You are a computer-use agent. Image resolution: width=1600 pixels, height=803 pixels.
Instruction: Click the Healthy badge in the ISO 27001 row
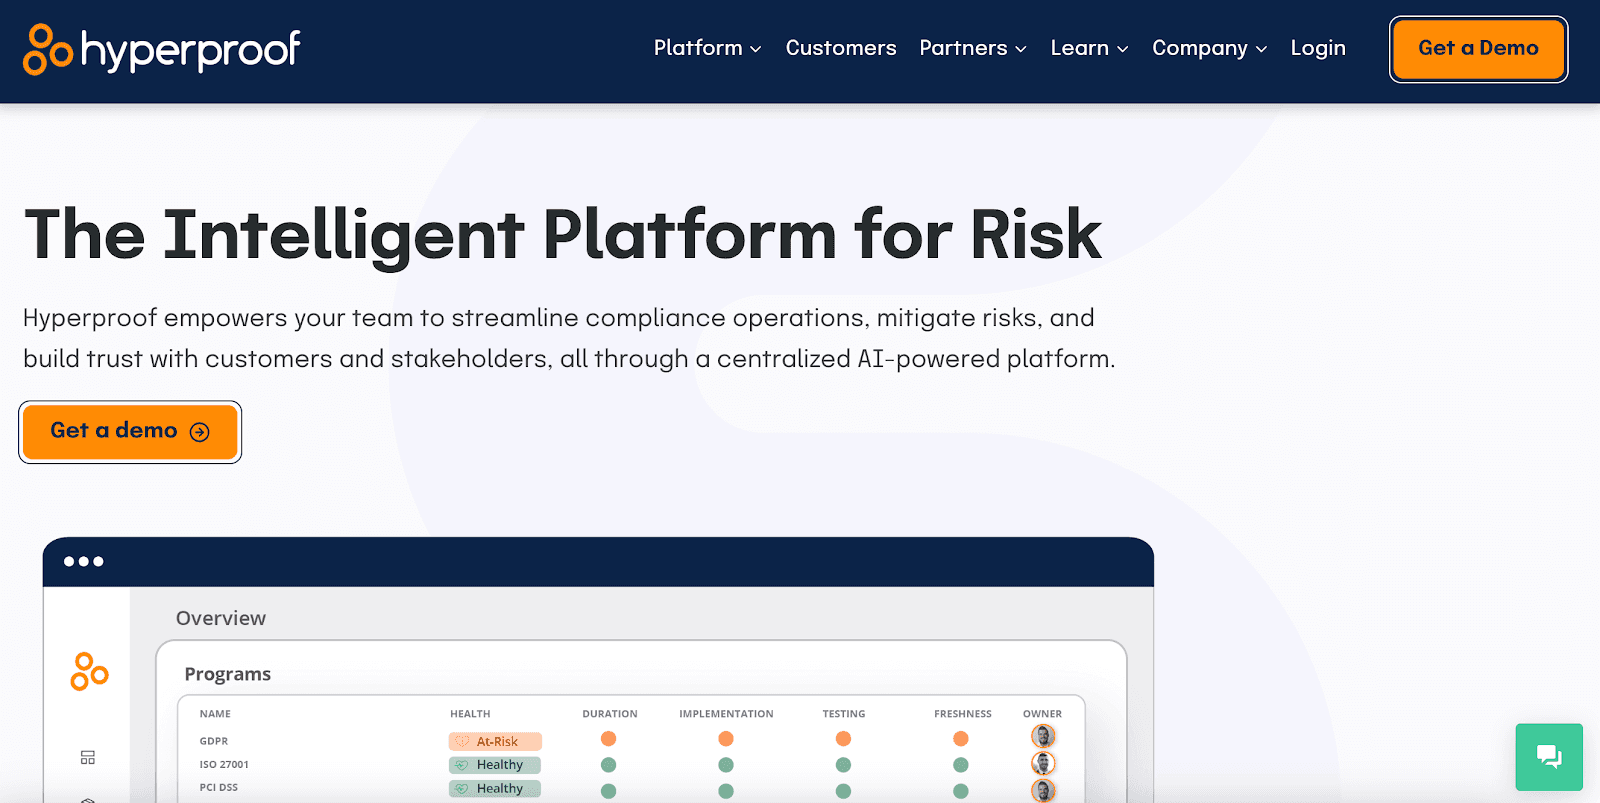pyautogui.click(x=495, y=765)
